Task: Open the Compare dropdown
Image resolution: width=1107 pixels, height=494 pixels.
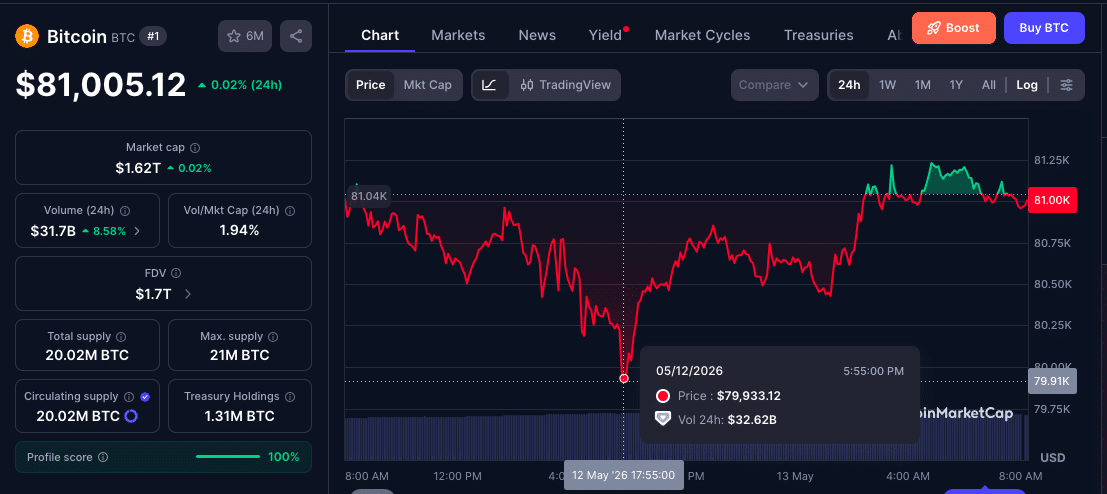Action: click(774, 85)
